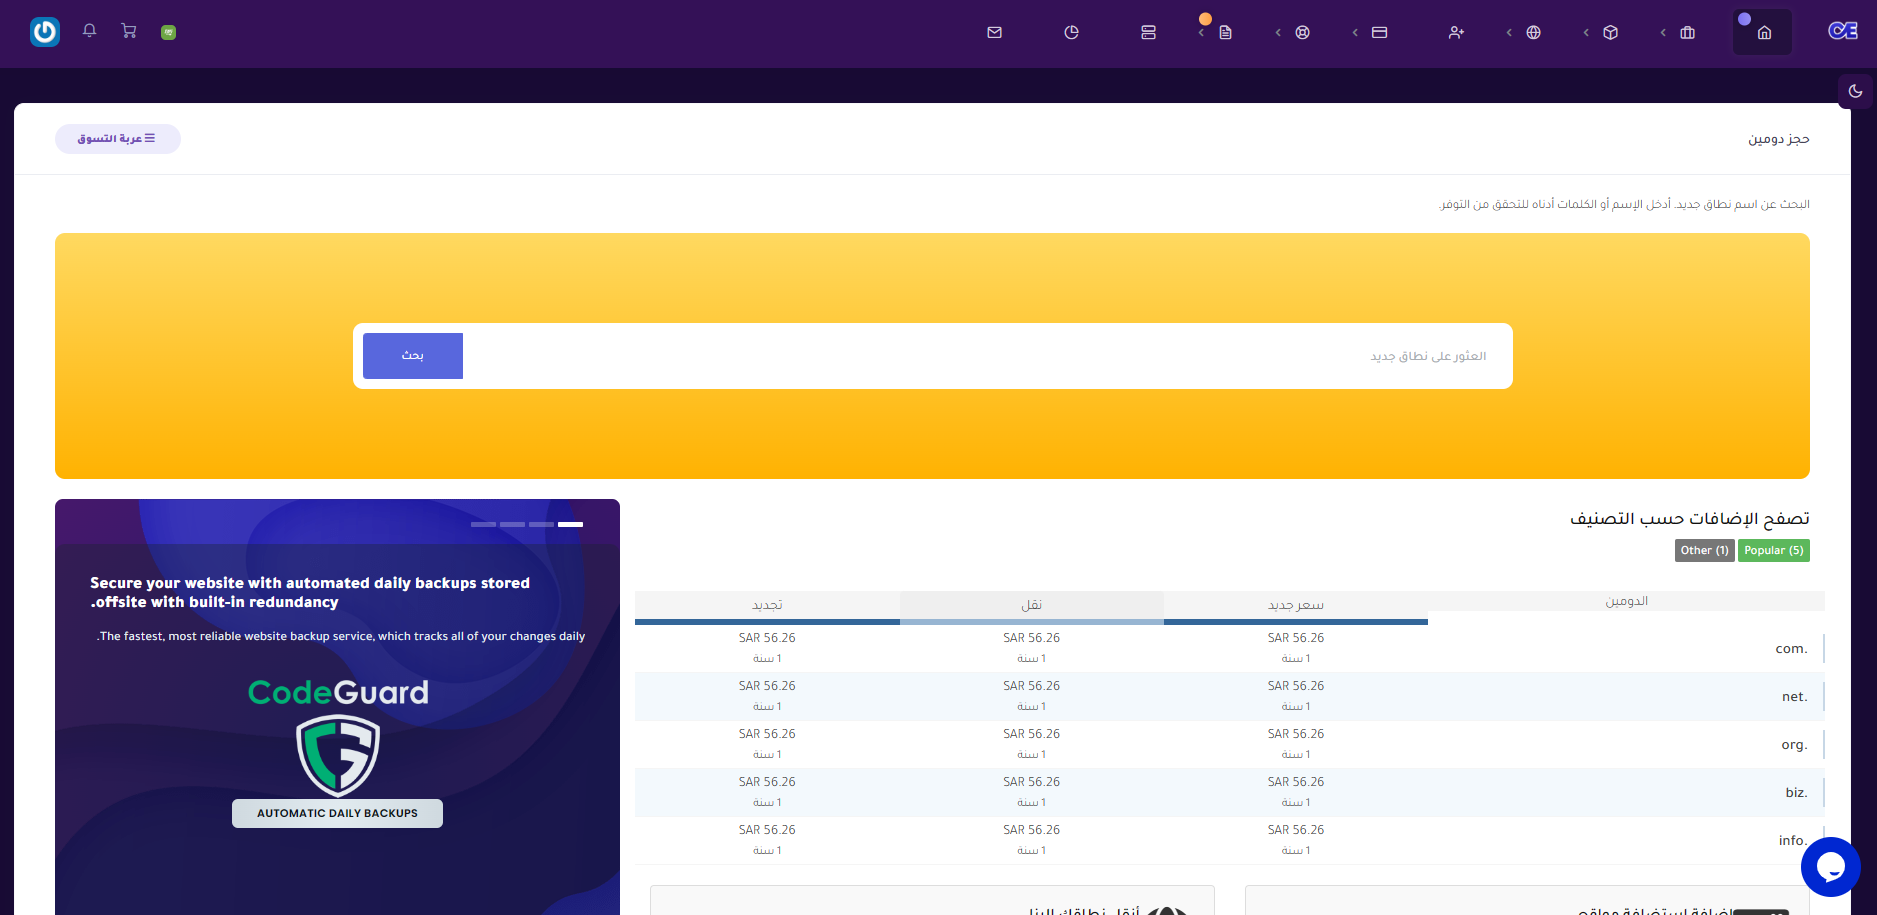The width and height of the screenshot is (1877, 915).
Task: Toggle dark mode with the moon icon
Action: click(1855, 91)
